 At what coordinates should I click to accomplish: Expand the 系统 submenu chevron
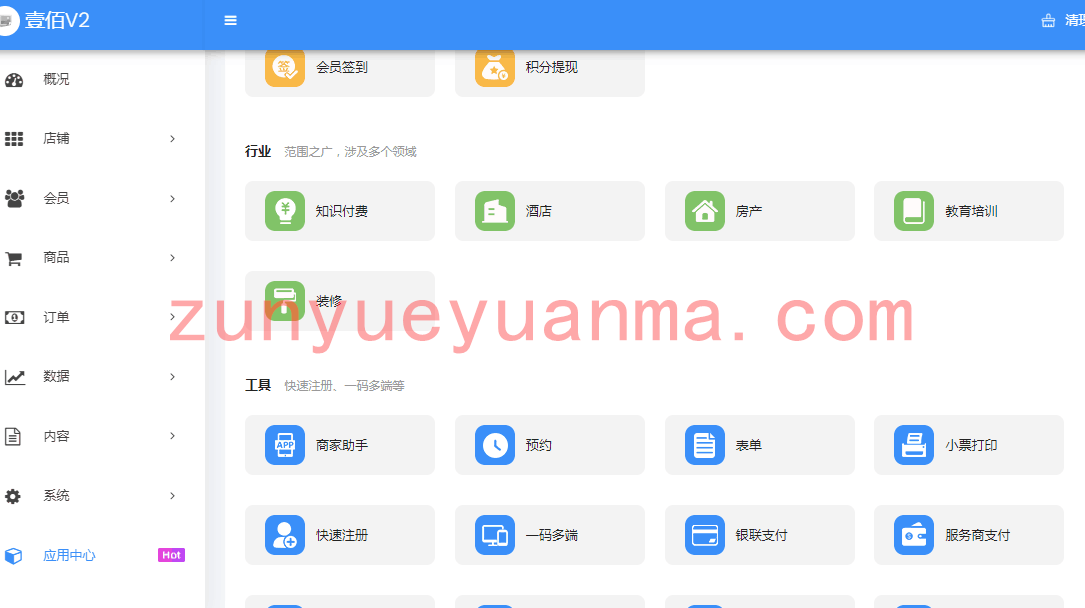pyautogui.click(x=172, y=496)
